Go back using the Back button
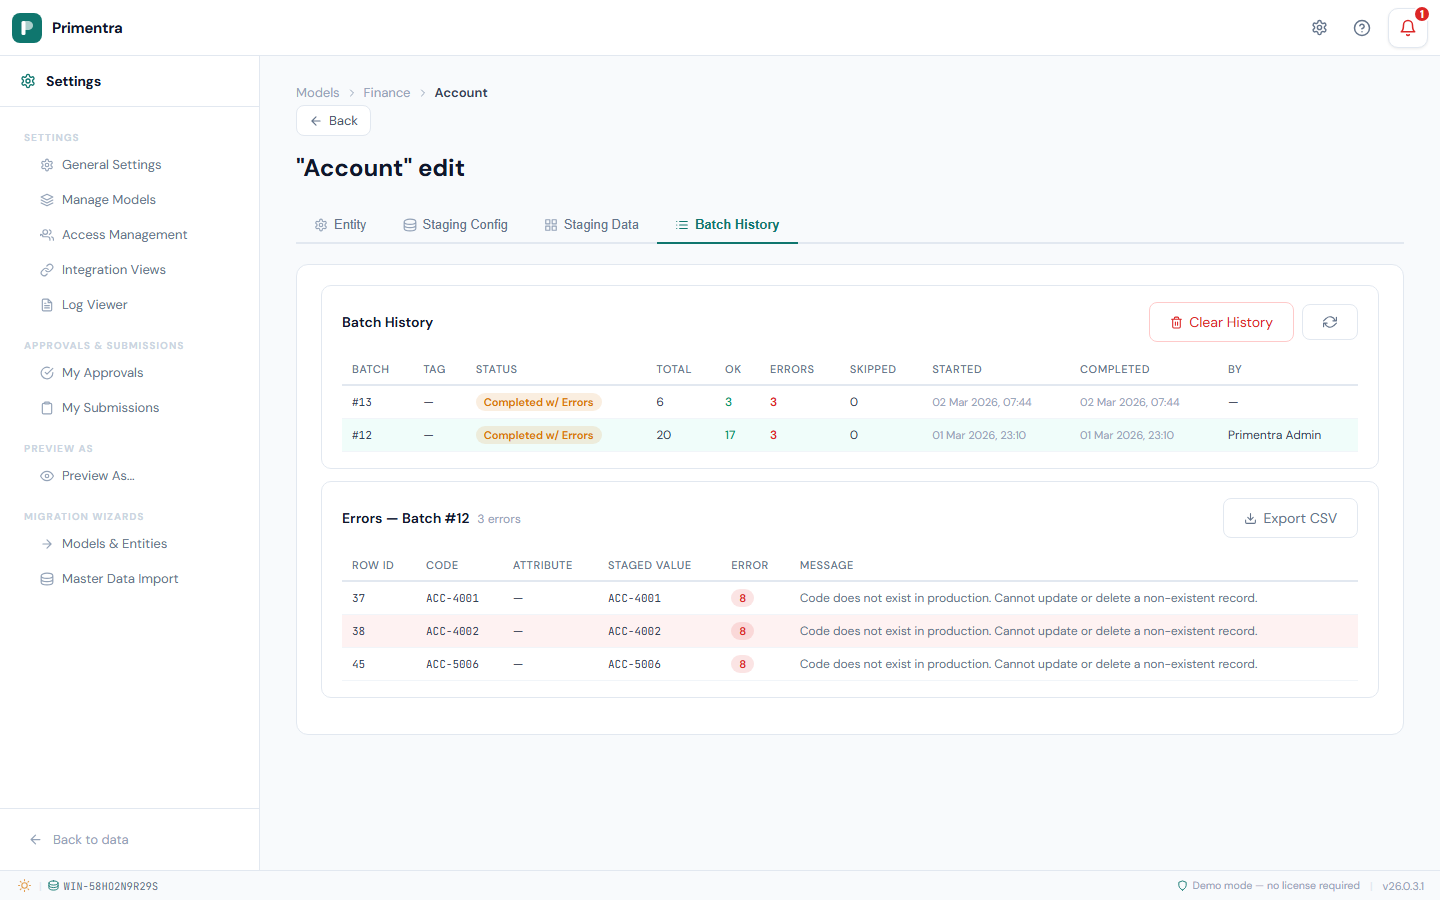1440x900 pixels. (333, 121)
